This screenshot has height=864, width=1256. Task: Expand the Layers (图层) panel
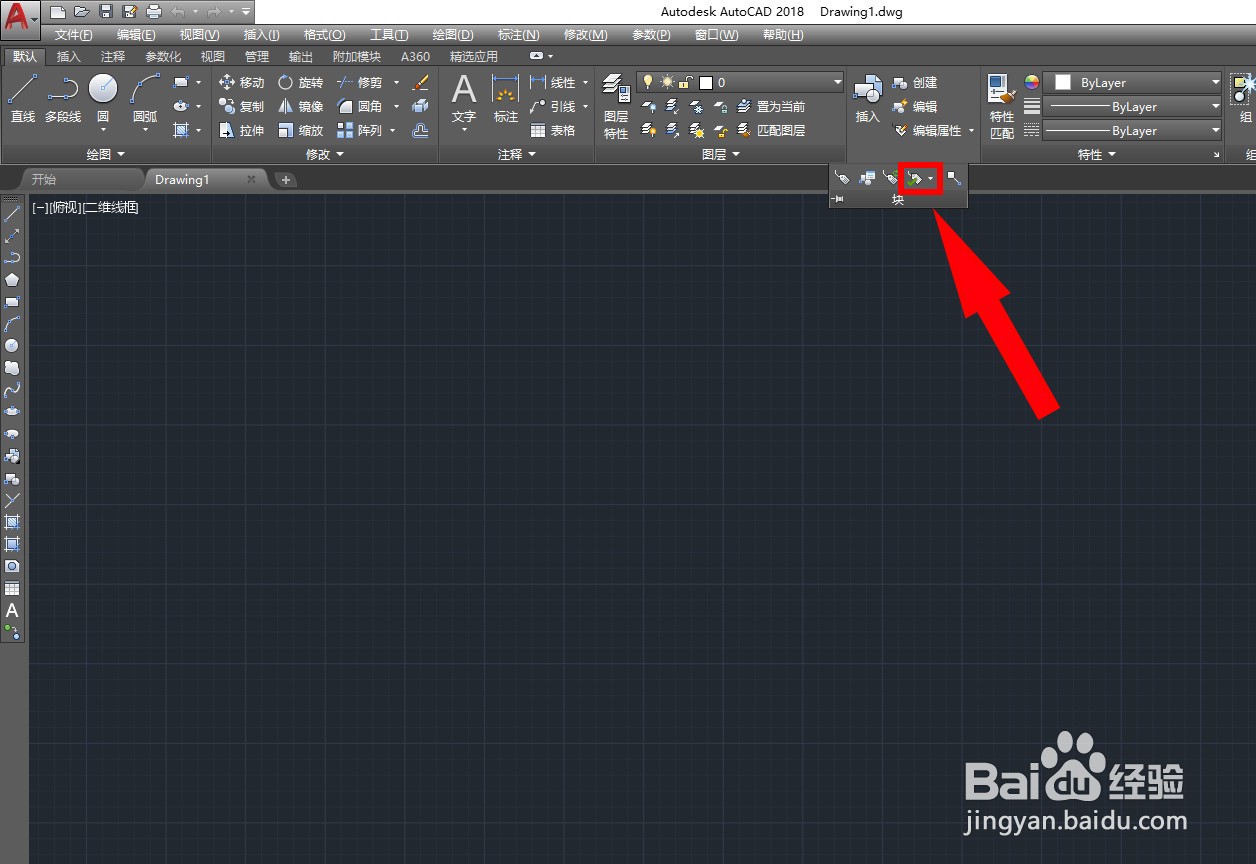coord(721,154)
